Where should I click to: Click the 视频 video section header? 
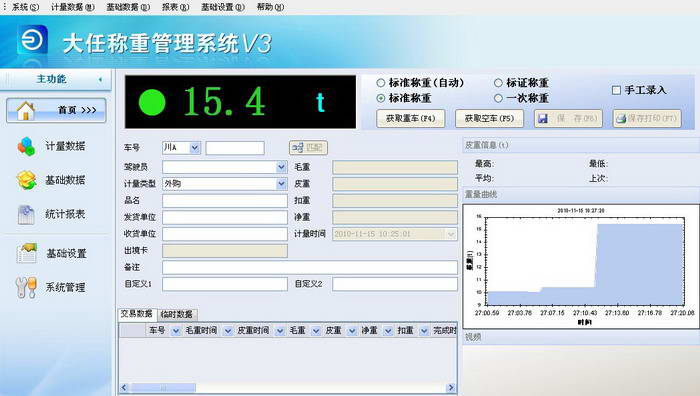click(x=580, y=337)
